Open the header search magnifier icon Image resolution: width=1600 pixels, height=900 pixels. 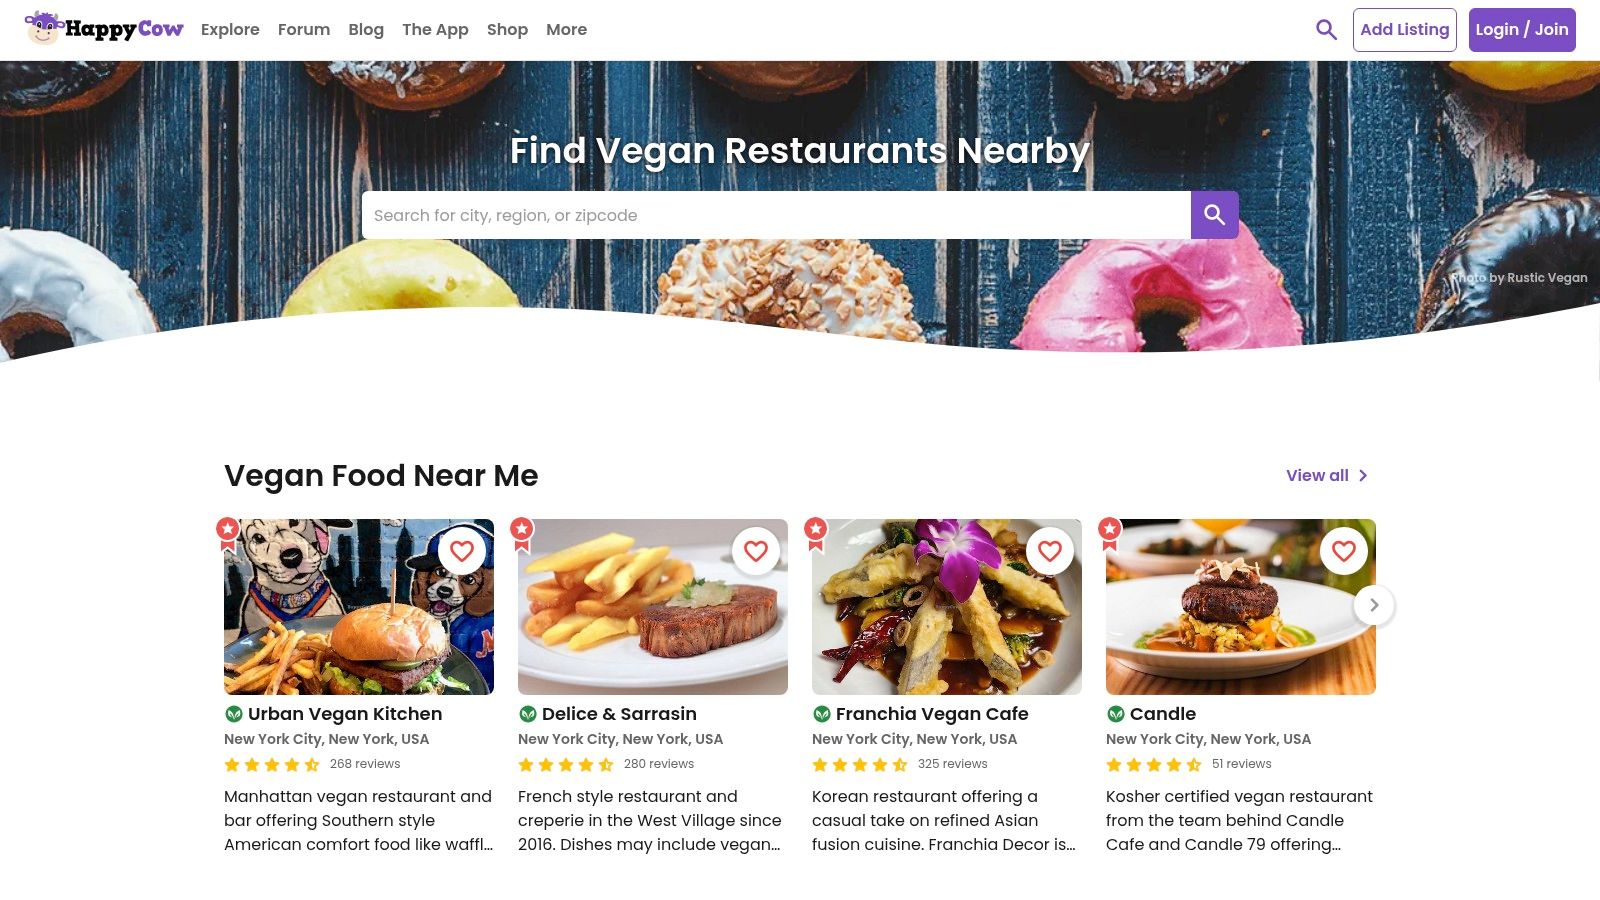[x=1326, y=30]
